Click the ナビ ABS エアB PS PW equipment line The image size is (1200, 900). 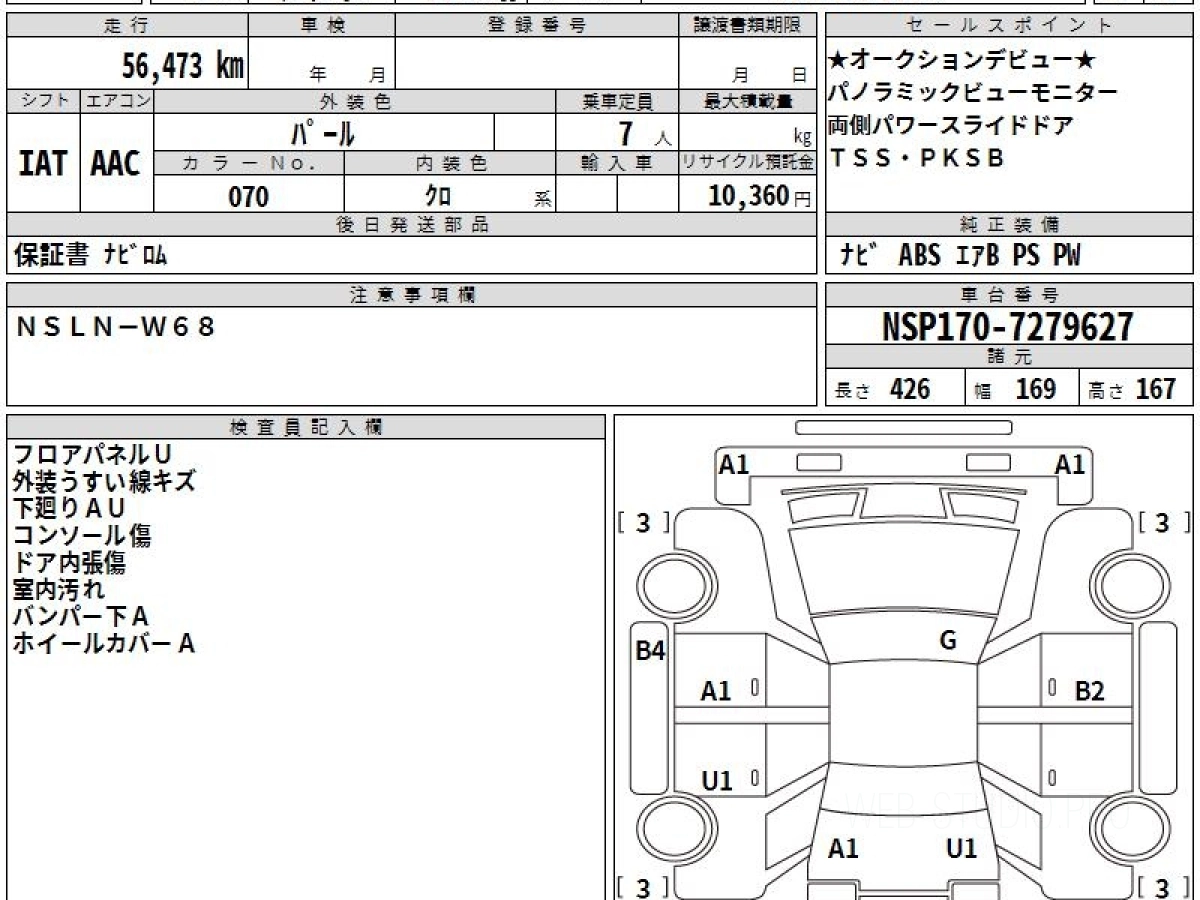(x=961, y=255)
